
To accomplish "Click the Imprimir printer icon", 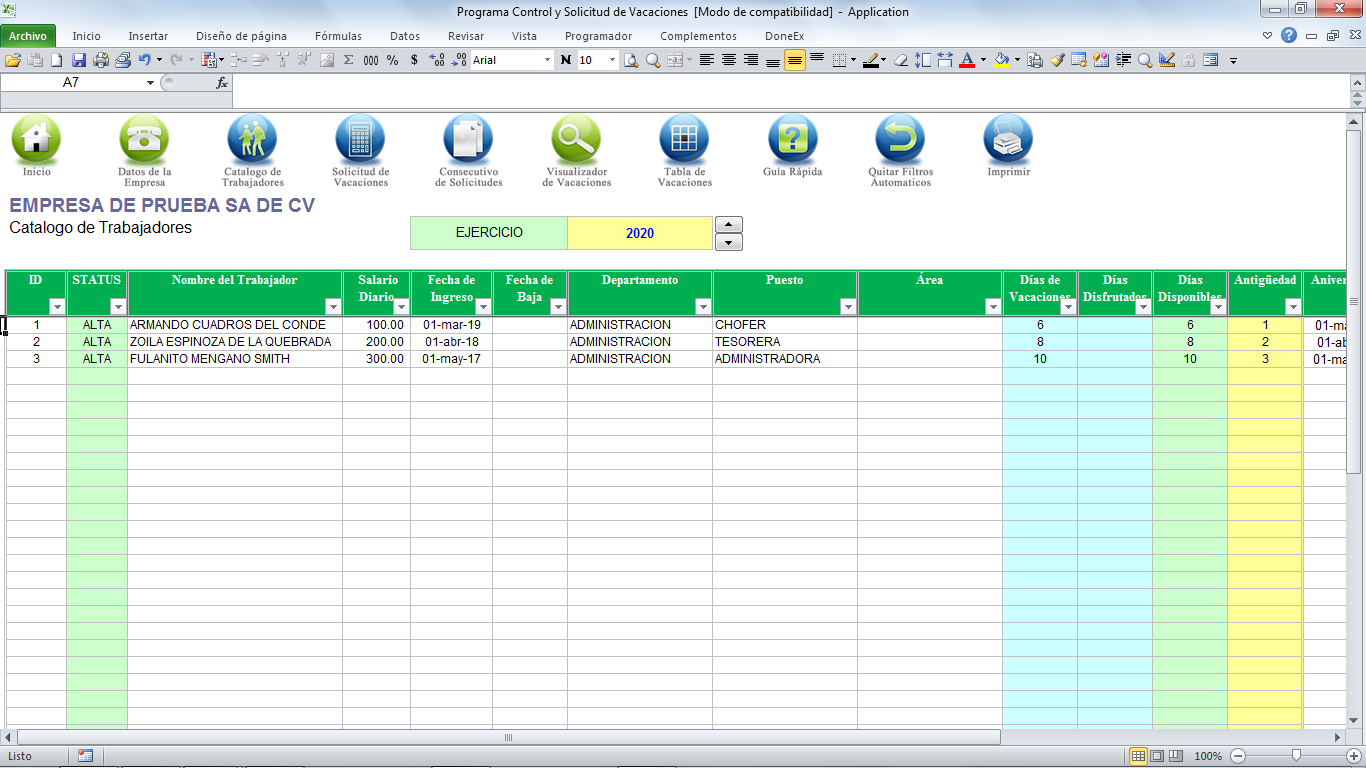I will pyautogui.click(x=1008, y=140).
